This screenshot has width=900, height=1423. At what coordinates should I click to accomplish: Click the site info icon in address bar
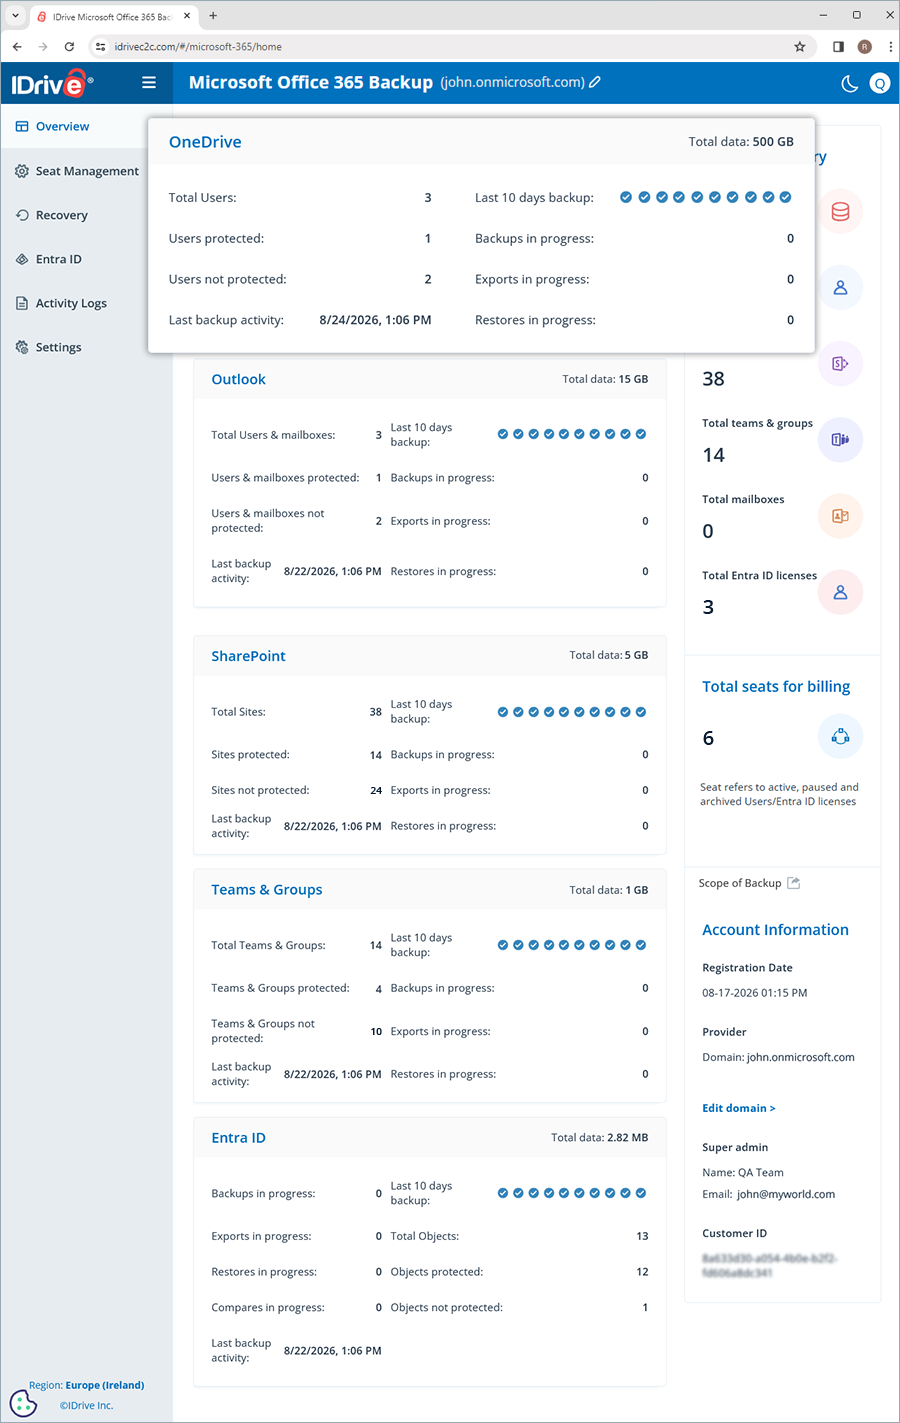100,47
